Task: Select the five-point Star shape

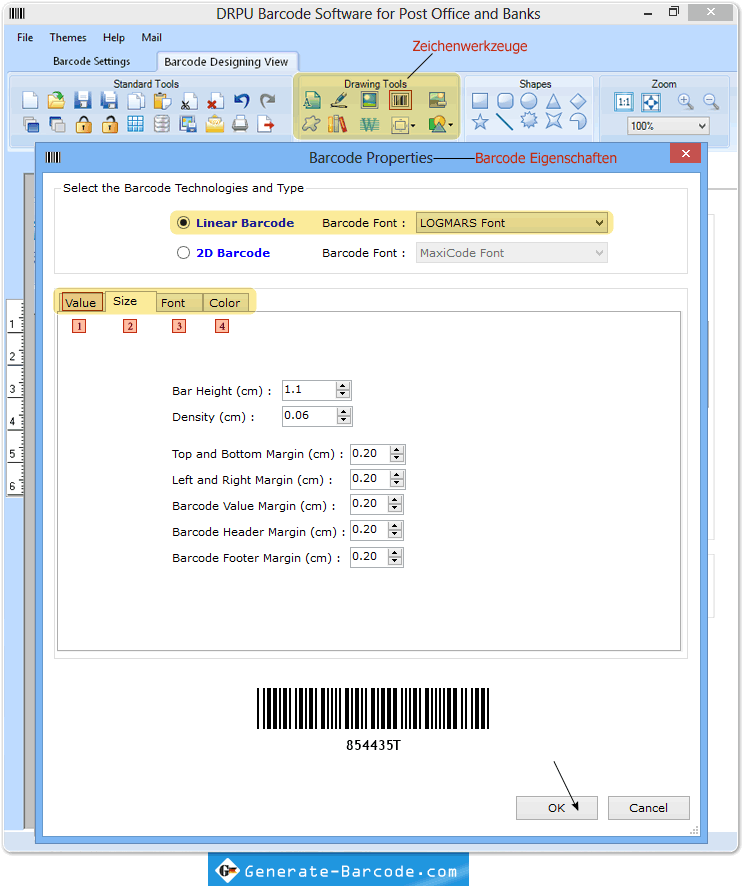Action: [480, 121]
